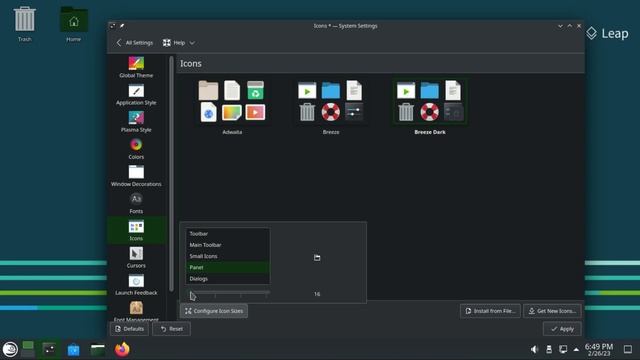Click Get New Icons button
Screen dimensions: 640x360
pos(553,311)
